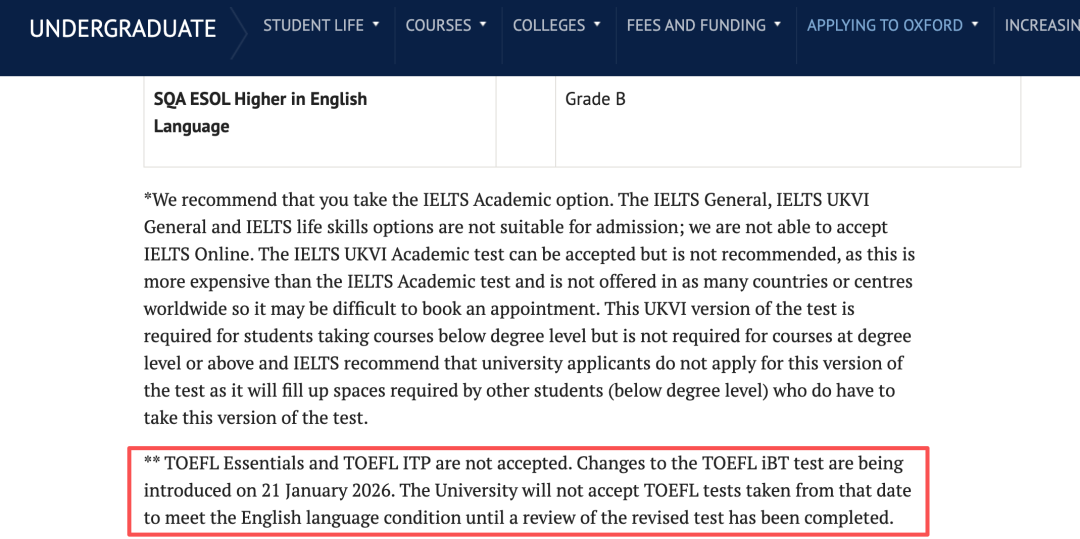1080x539 pixels.
Task: Click the small arrow beside COLLEGES
Action: [597, 25]
